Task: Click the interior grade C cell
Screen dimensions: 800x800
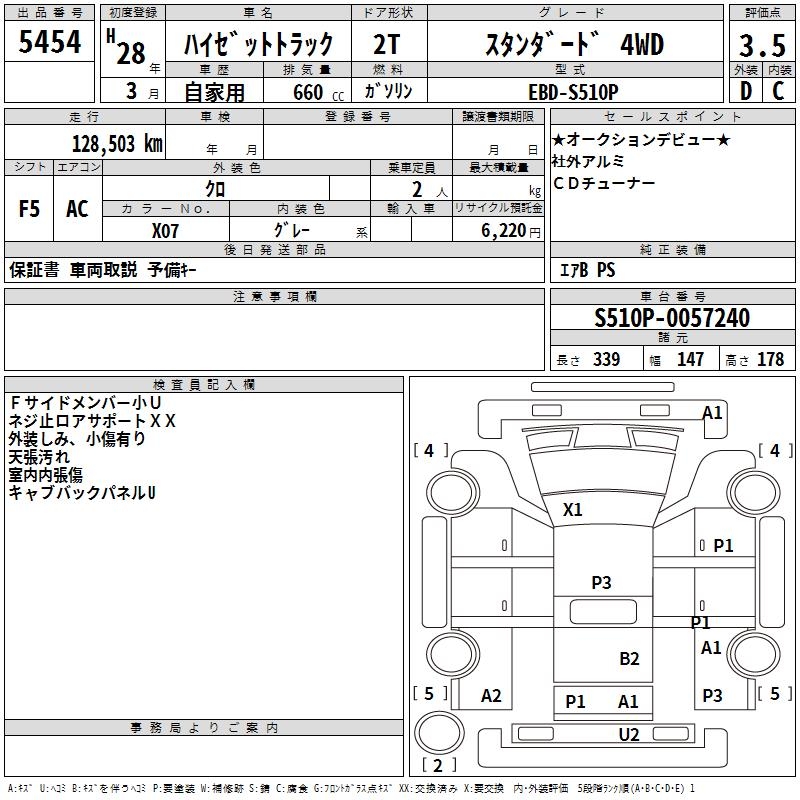Action: pyautogui.click(x=778, y=90)
